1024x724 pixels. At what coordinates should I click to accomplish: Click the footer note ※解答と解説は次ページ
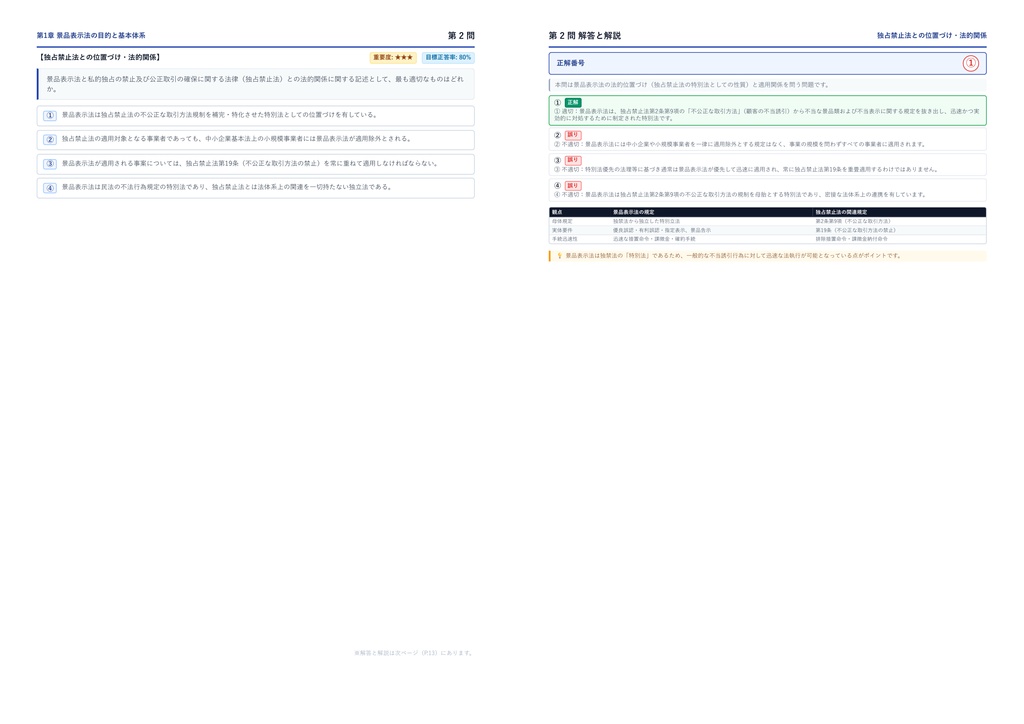(414, 653)
